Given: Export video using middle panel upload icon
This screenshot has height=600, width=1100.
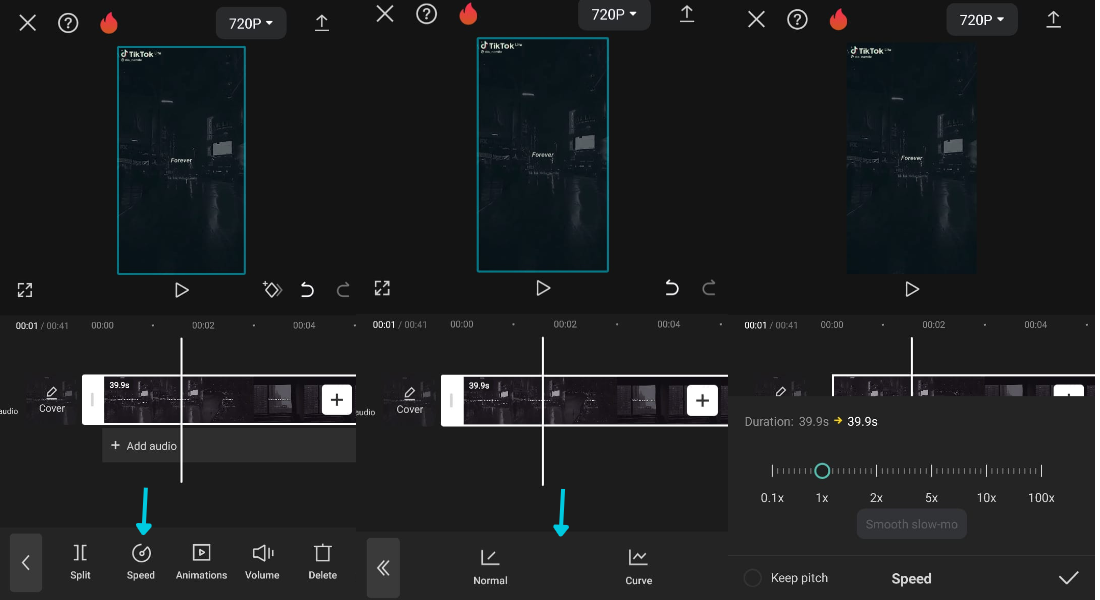Looking at the screenshot, I should [687, 14].
